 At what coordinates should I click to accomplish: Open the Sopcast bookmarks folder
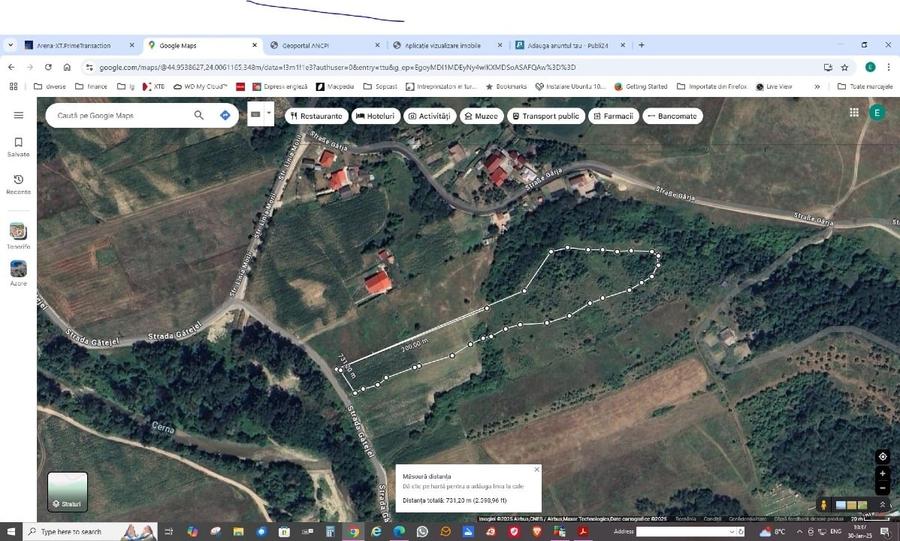tap(380, 87)
